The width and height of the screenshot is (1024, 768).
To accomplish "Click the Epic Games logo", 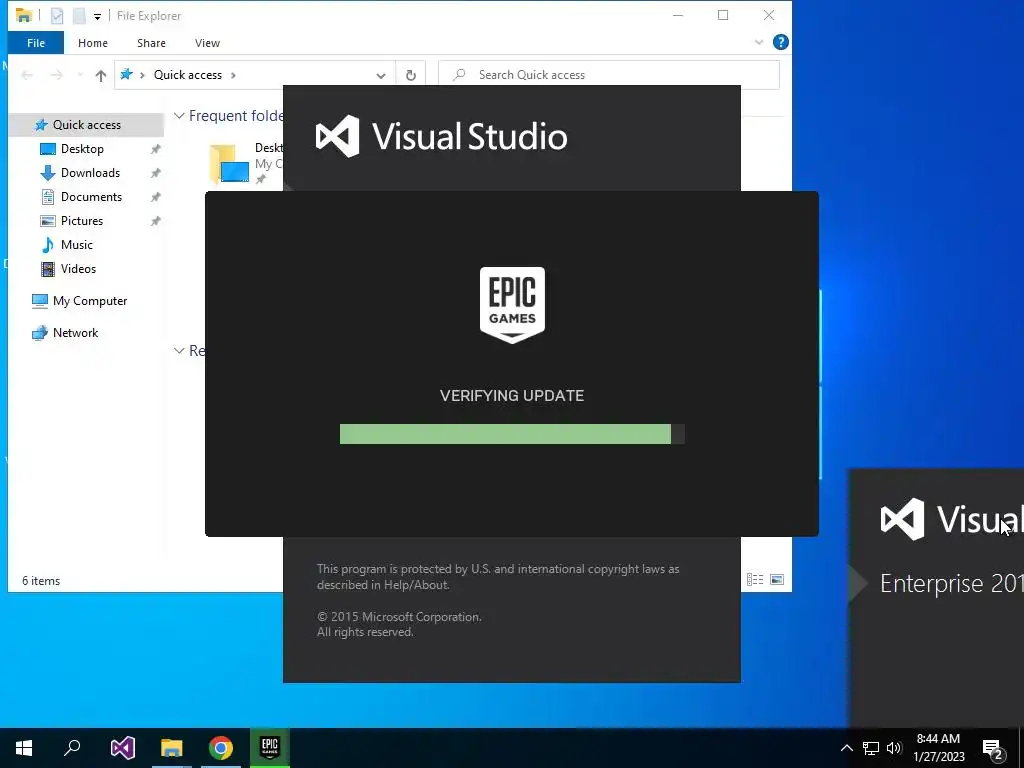I will pos(512,304).
